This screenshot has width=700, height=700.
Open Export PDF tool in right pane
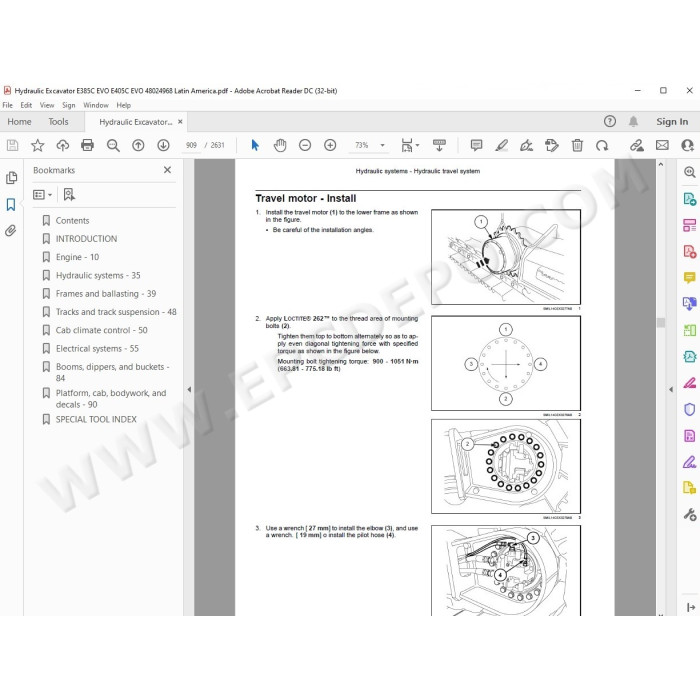point(689,199)
